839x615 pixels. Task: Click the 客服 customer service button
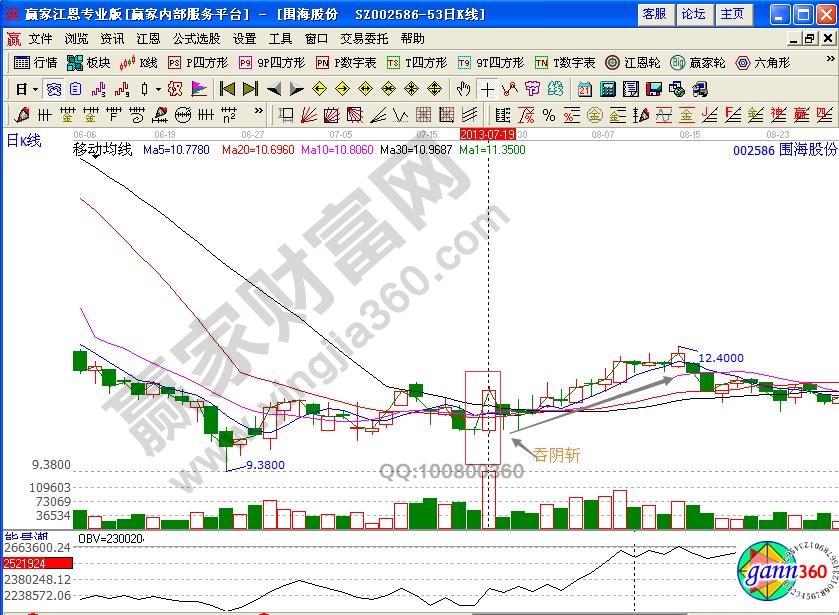click(653, 14)
